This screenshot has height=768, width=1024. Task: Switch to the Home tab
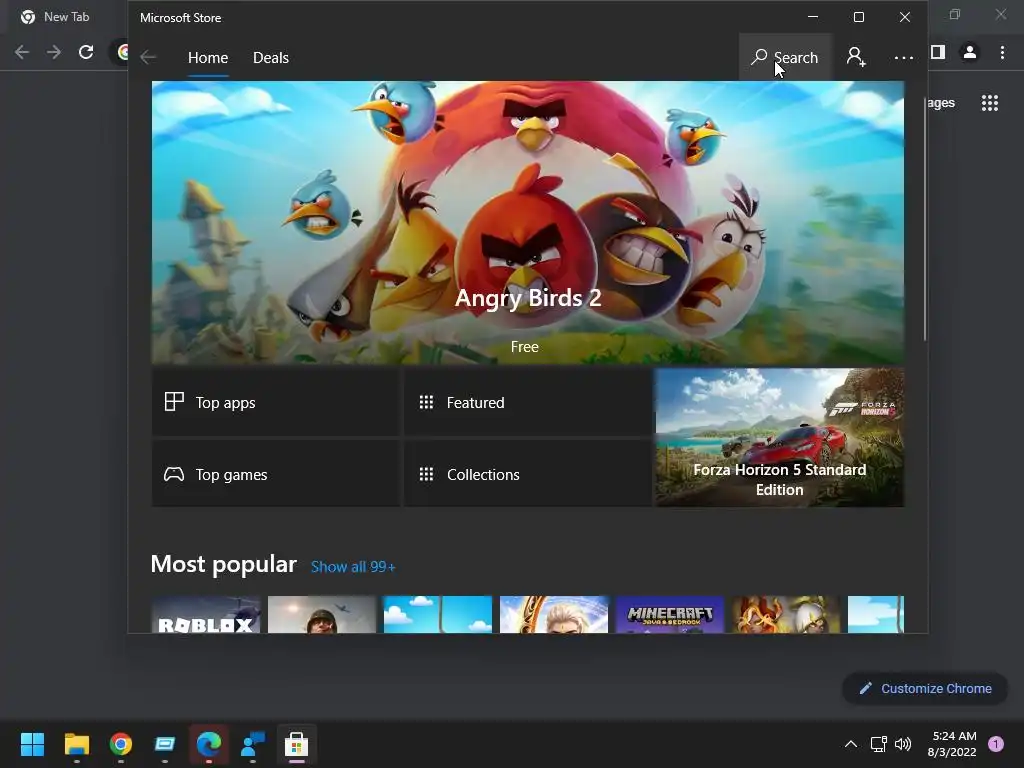point(208,57)
